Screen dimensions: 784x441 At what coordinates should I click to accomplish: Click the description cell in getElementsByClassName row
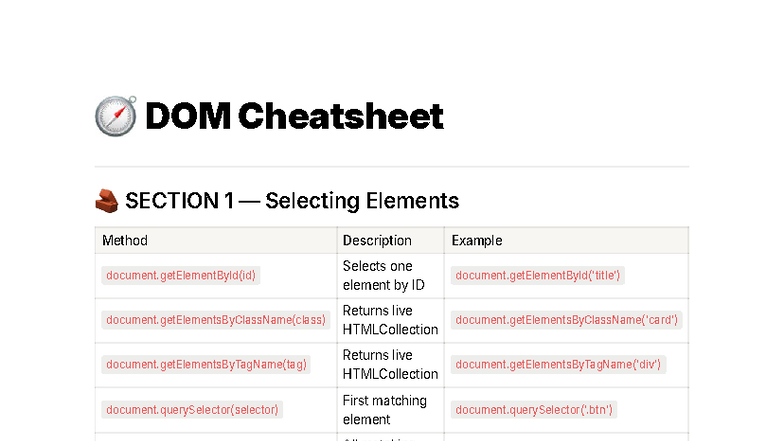(x=390, y=320)
